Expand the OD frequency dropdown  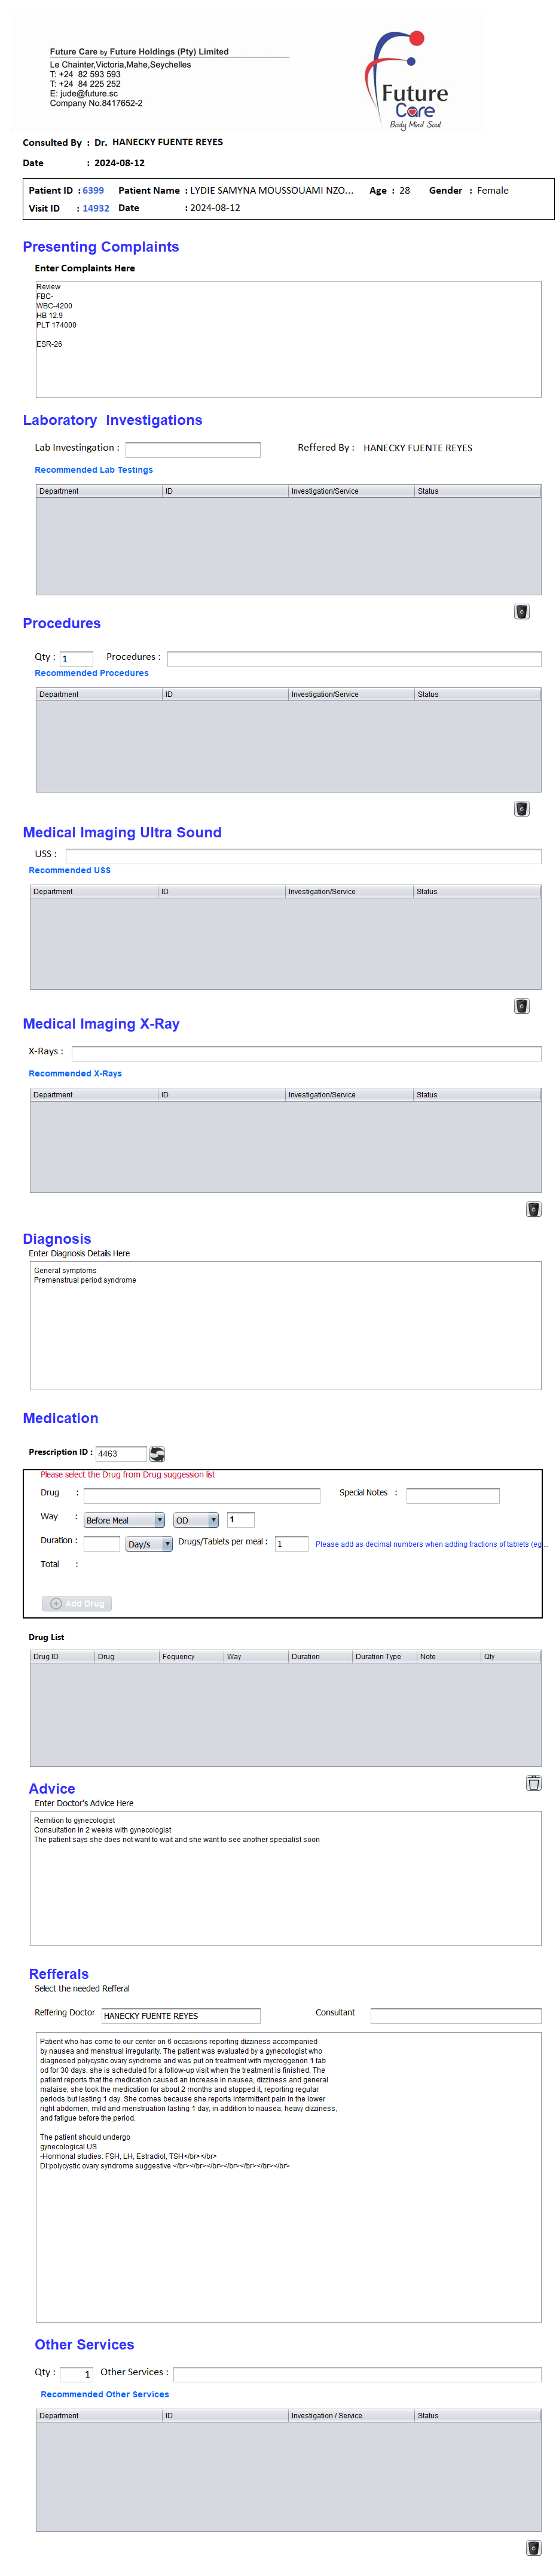tap(195, 1519)
